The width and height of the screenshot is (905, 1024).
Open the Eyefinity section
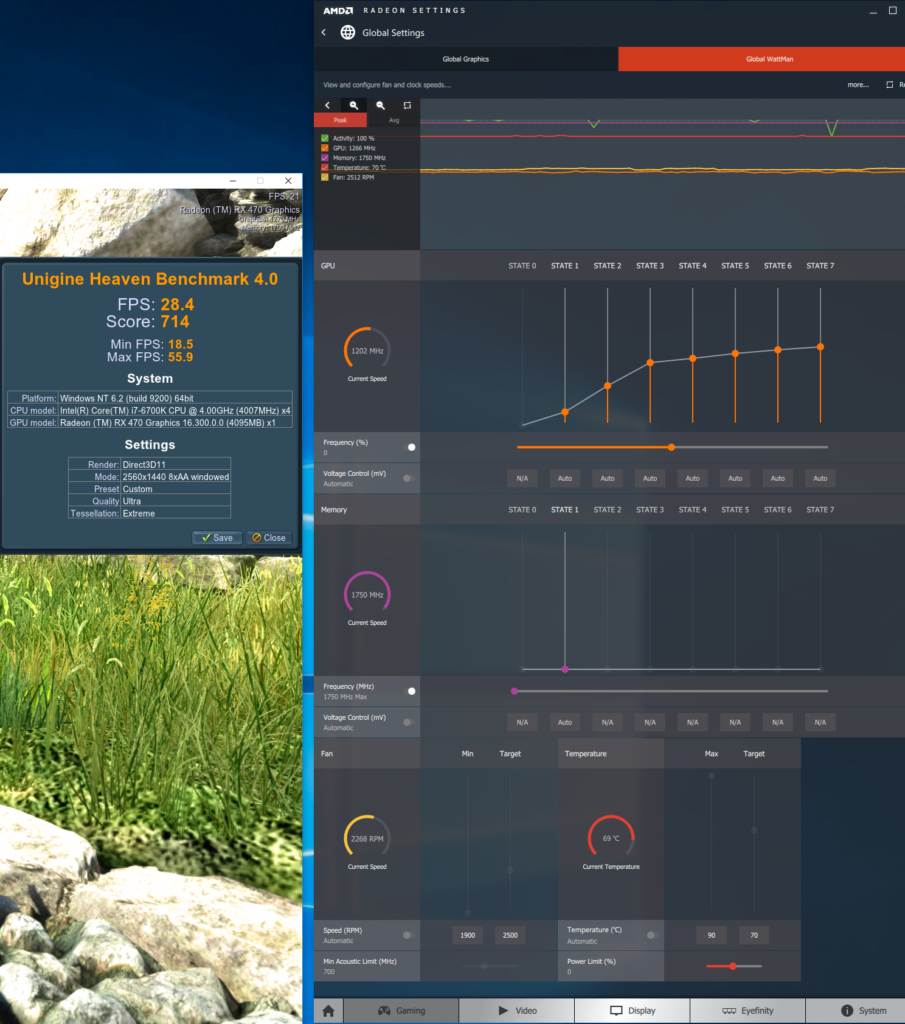coord(747,1010)
